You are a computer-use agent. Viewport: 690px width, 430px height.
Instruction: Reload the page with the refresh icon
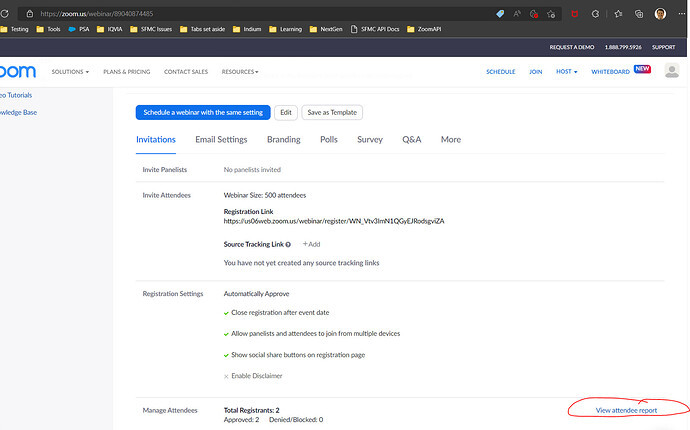[4, 14]
